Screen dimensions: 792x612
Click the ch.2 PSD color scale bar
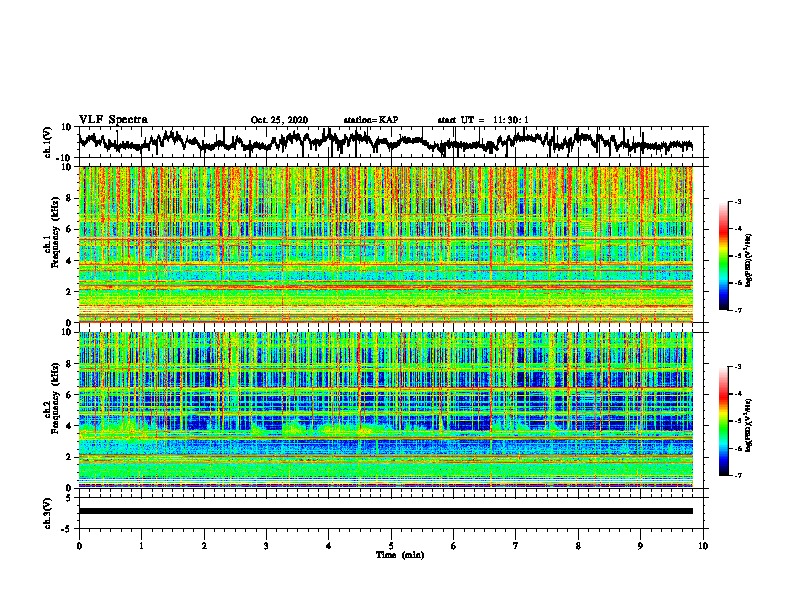tap(723, 421)
